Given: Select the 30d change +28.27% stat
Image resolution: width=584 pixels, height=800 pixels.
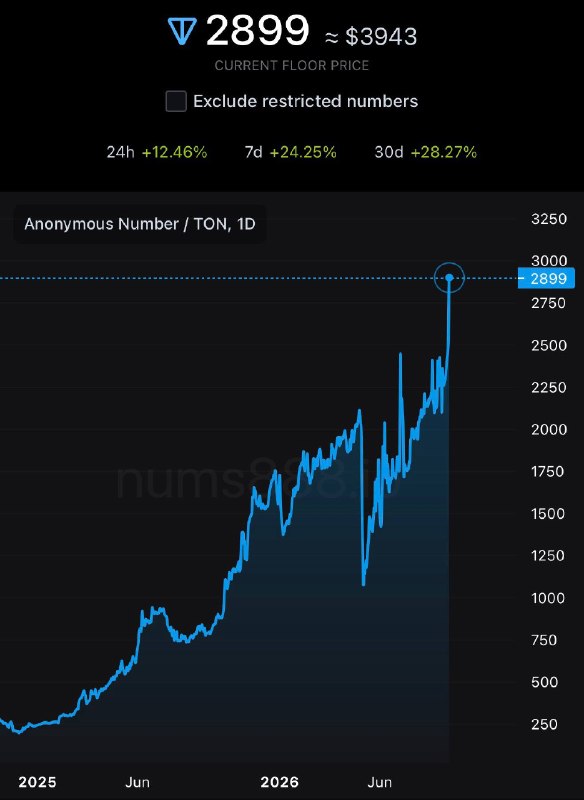Looking at the screenshot, I should 425,152.
